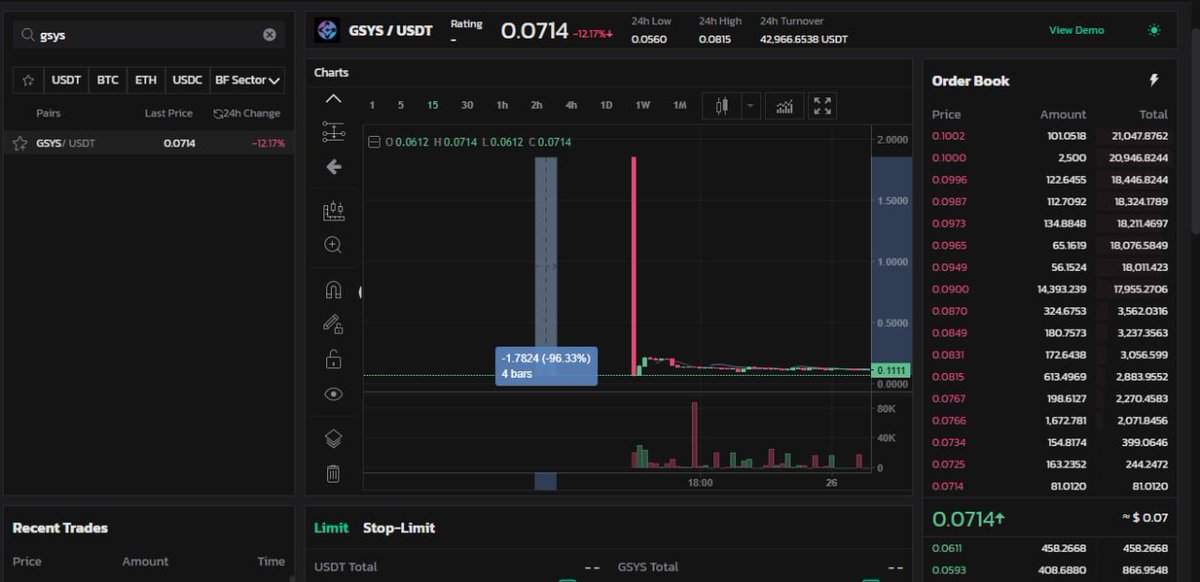The height and width of the screenshot is (582, 1200).
Task: Hide all drawings with the eye icon
Action: [x=334, y=394]
